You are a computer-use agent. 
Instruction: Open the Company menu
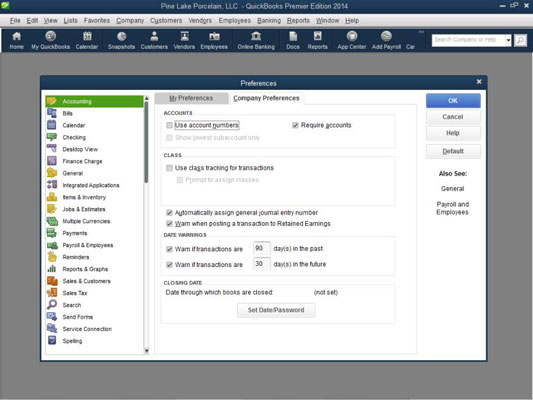pyautogui.click(x=130, y=21)
